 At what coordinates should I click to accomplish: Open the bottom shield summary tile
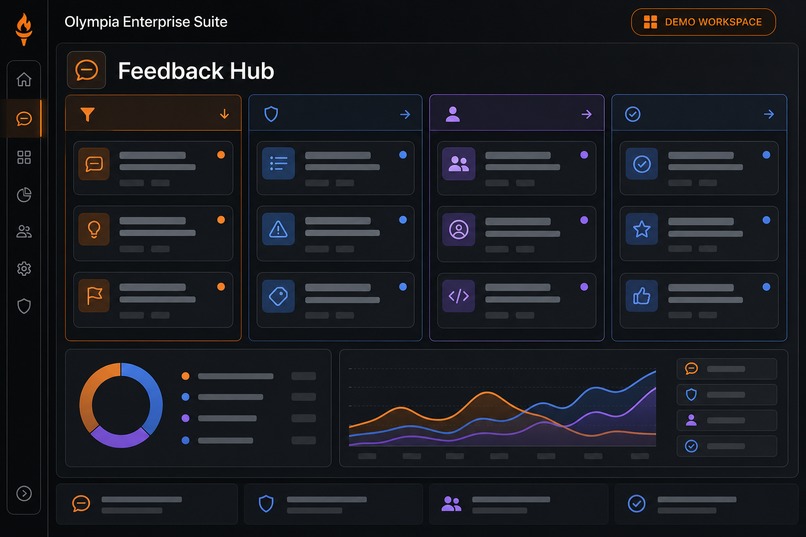(x=333, y=504)
